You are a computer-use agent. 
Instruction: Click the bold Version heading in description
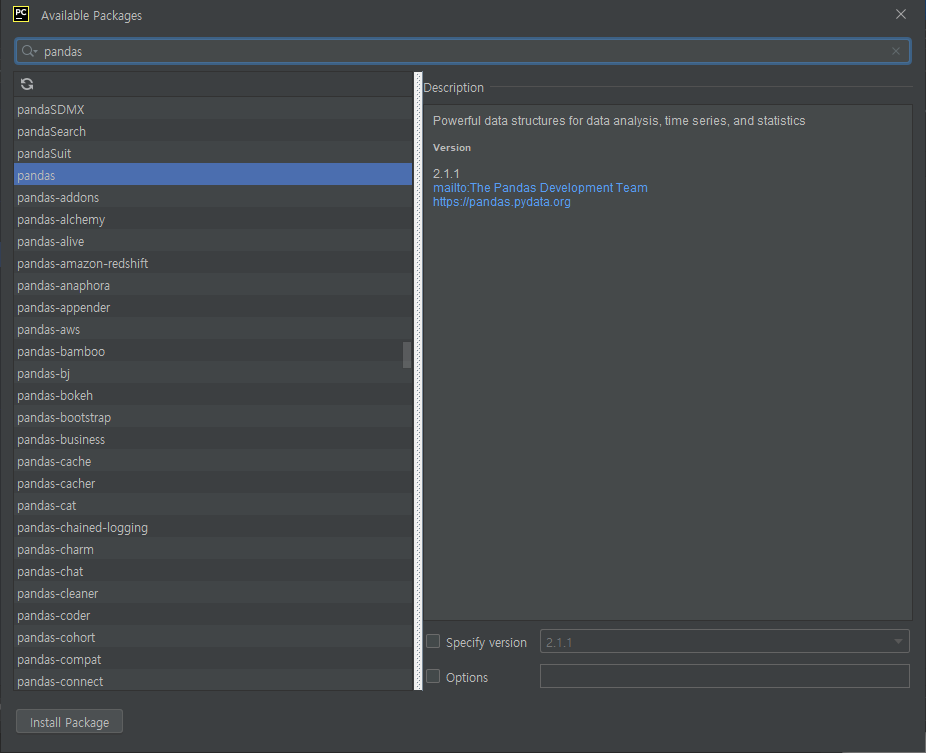[x=452, y=148]
